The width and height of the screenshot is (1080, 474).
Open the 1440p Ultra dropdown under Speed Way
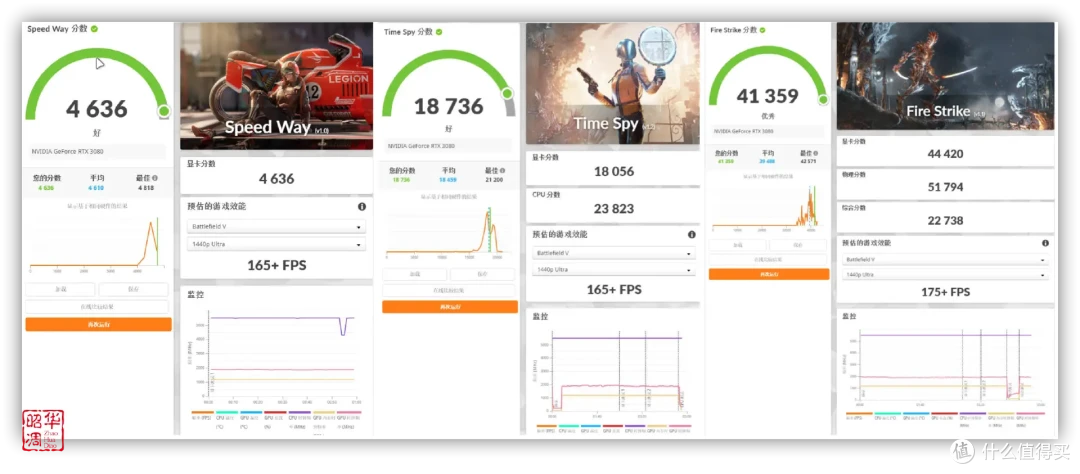coord(276,245)
